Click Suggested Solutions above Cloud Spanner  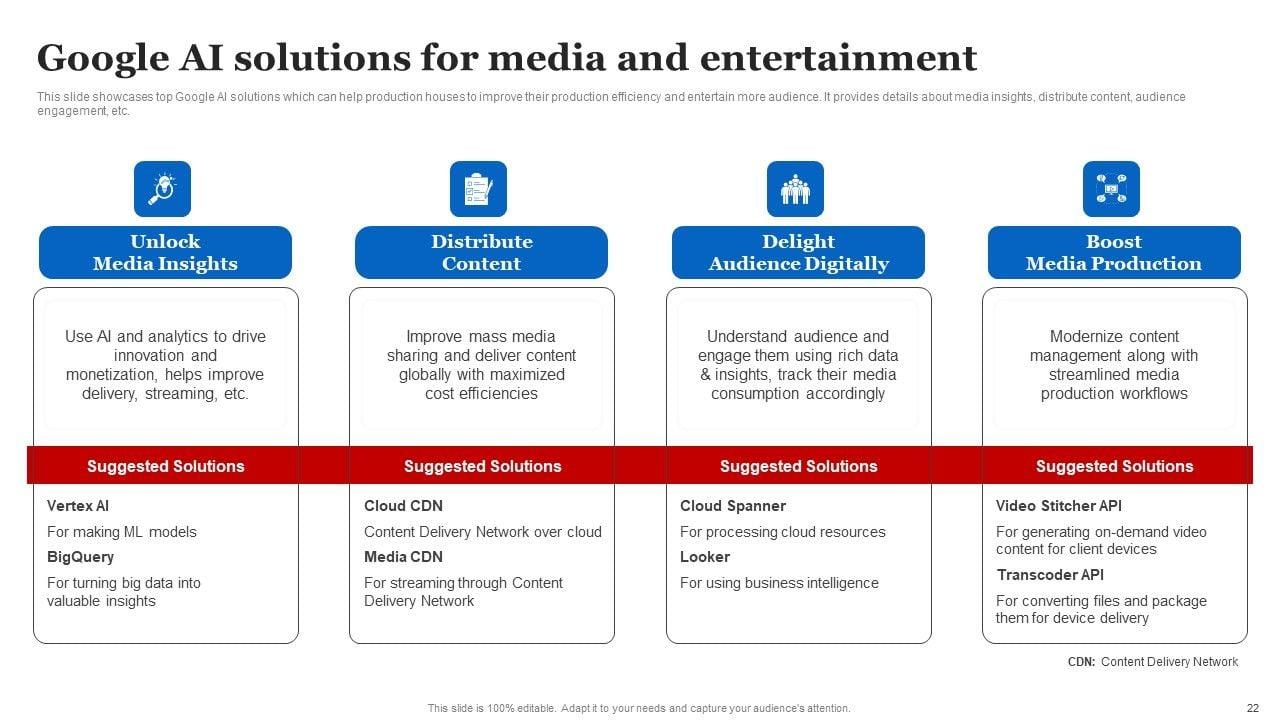tap(798, 466)
